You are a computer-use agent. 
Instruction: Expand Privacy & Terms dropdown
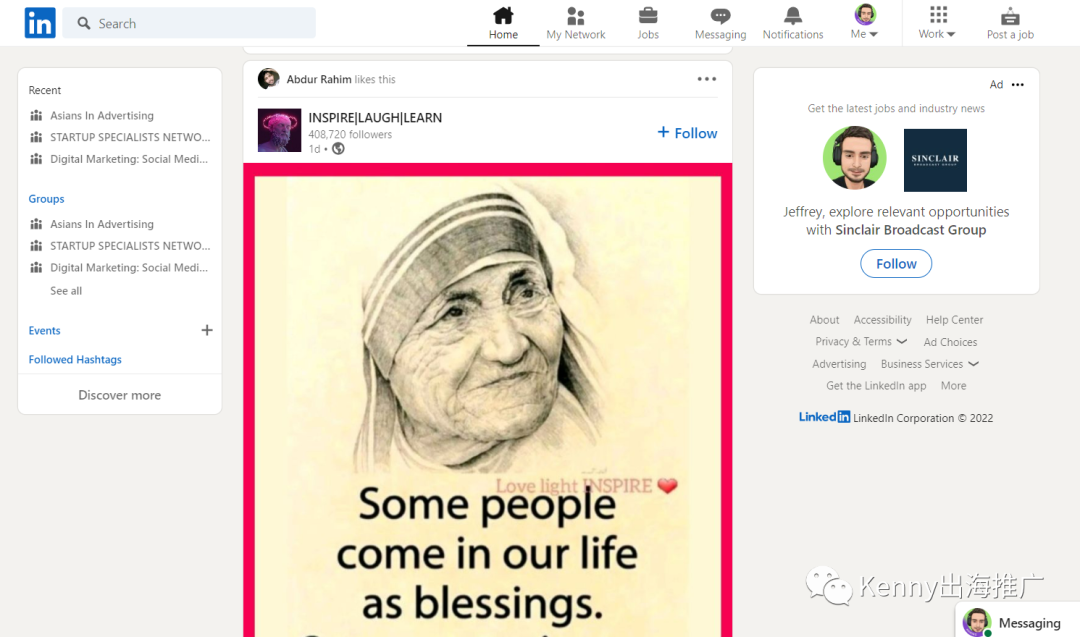tap(861, 342)
